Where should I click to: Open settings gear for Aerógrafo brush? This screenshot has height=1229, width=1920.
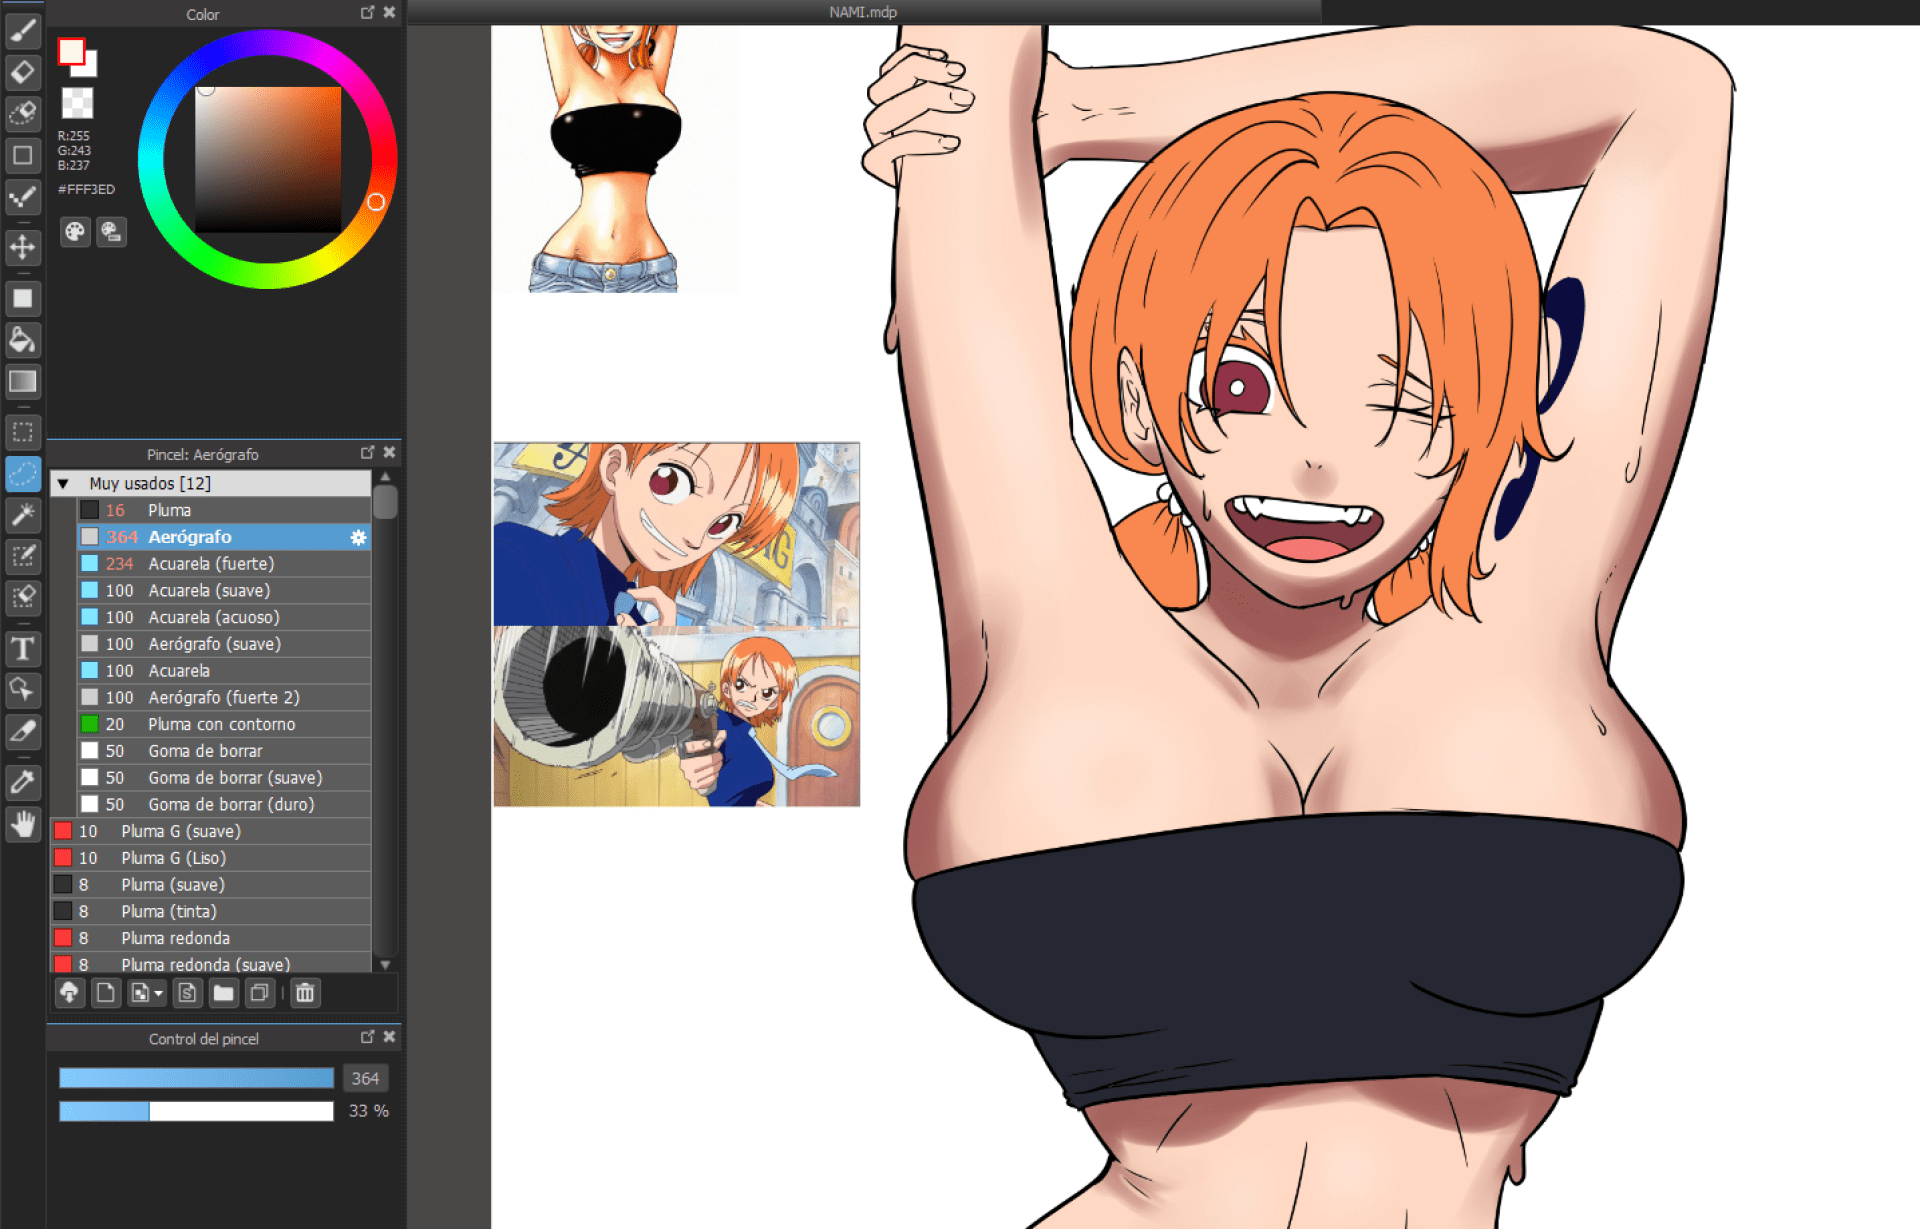pos(358,538)
